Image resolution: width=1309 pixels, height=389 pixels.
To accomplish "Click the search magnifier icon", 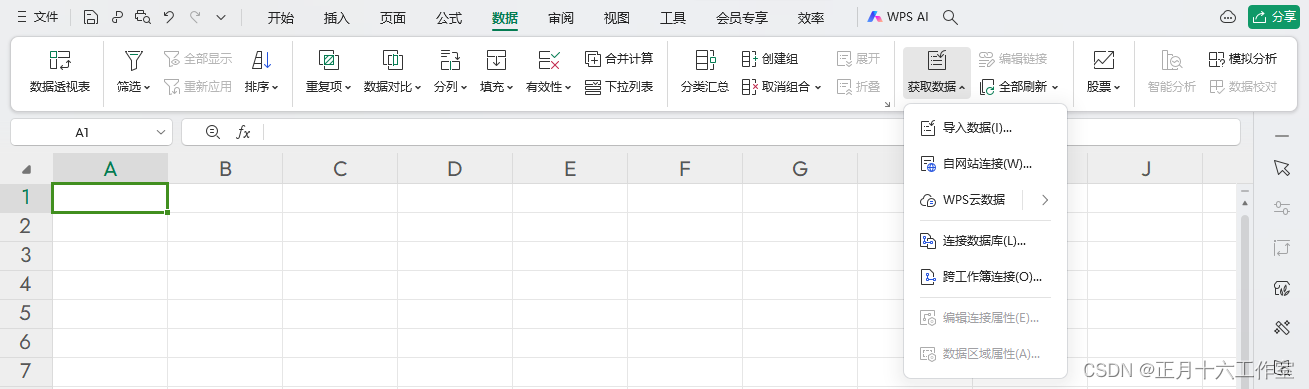I will 951,17.
